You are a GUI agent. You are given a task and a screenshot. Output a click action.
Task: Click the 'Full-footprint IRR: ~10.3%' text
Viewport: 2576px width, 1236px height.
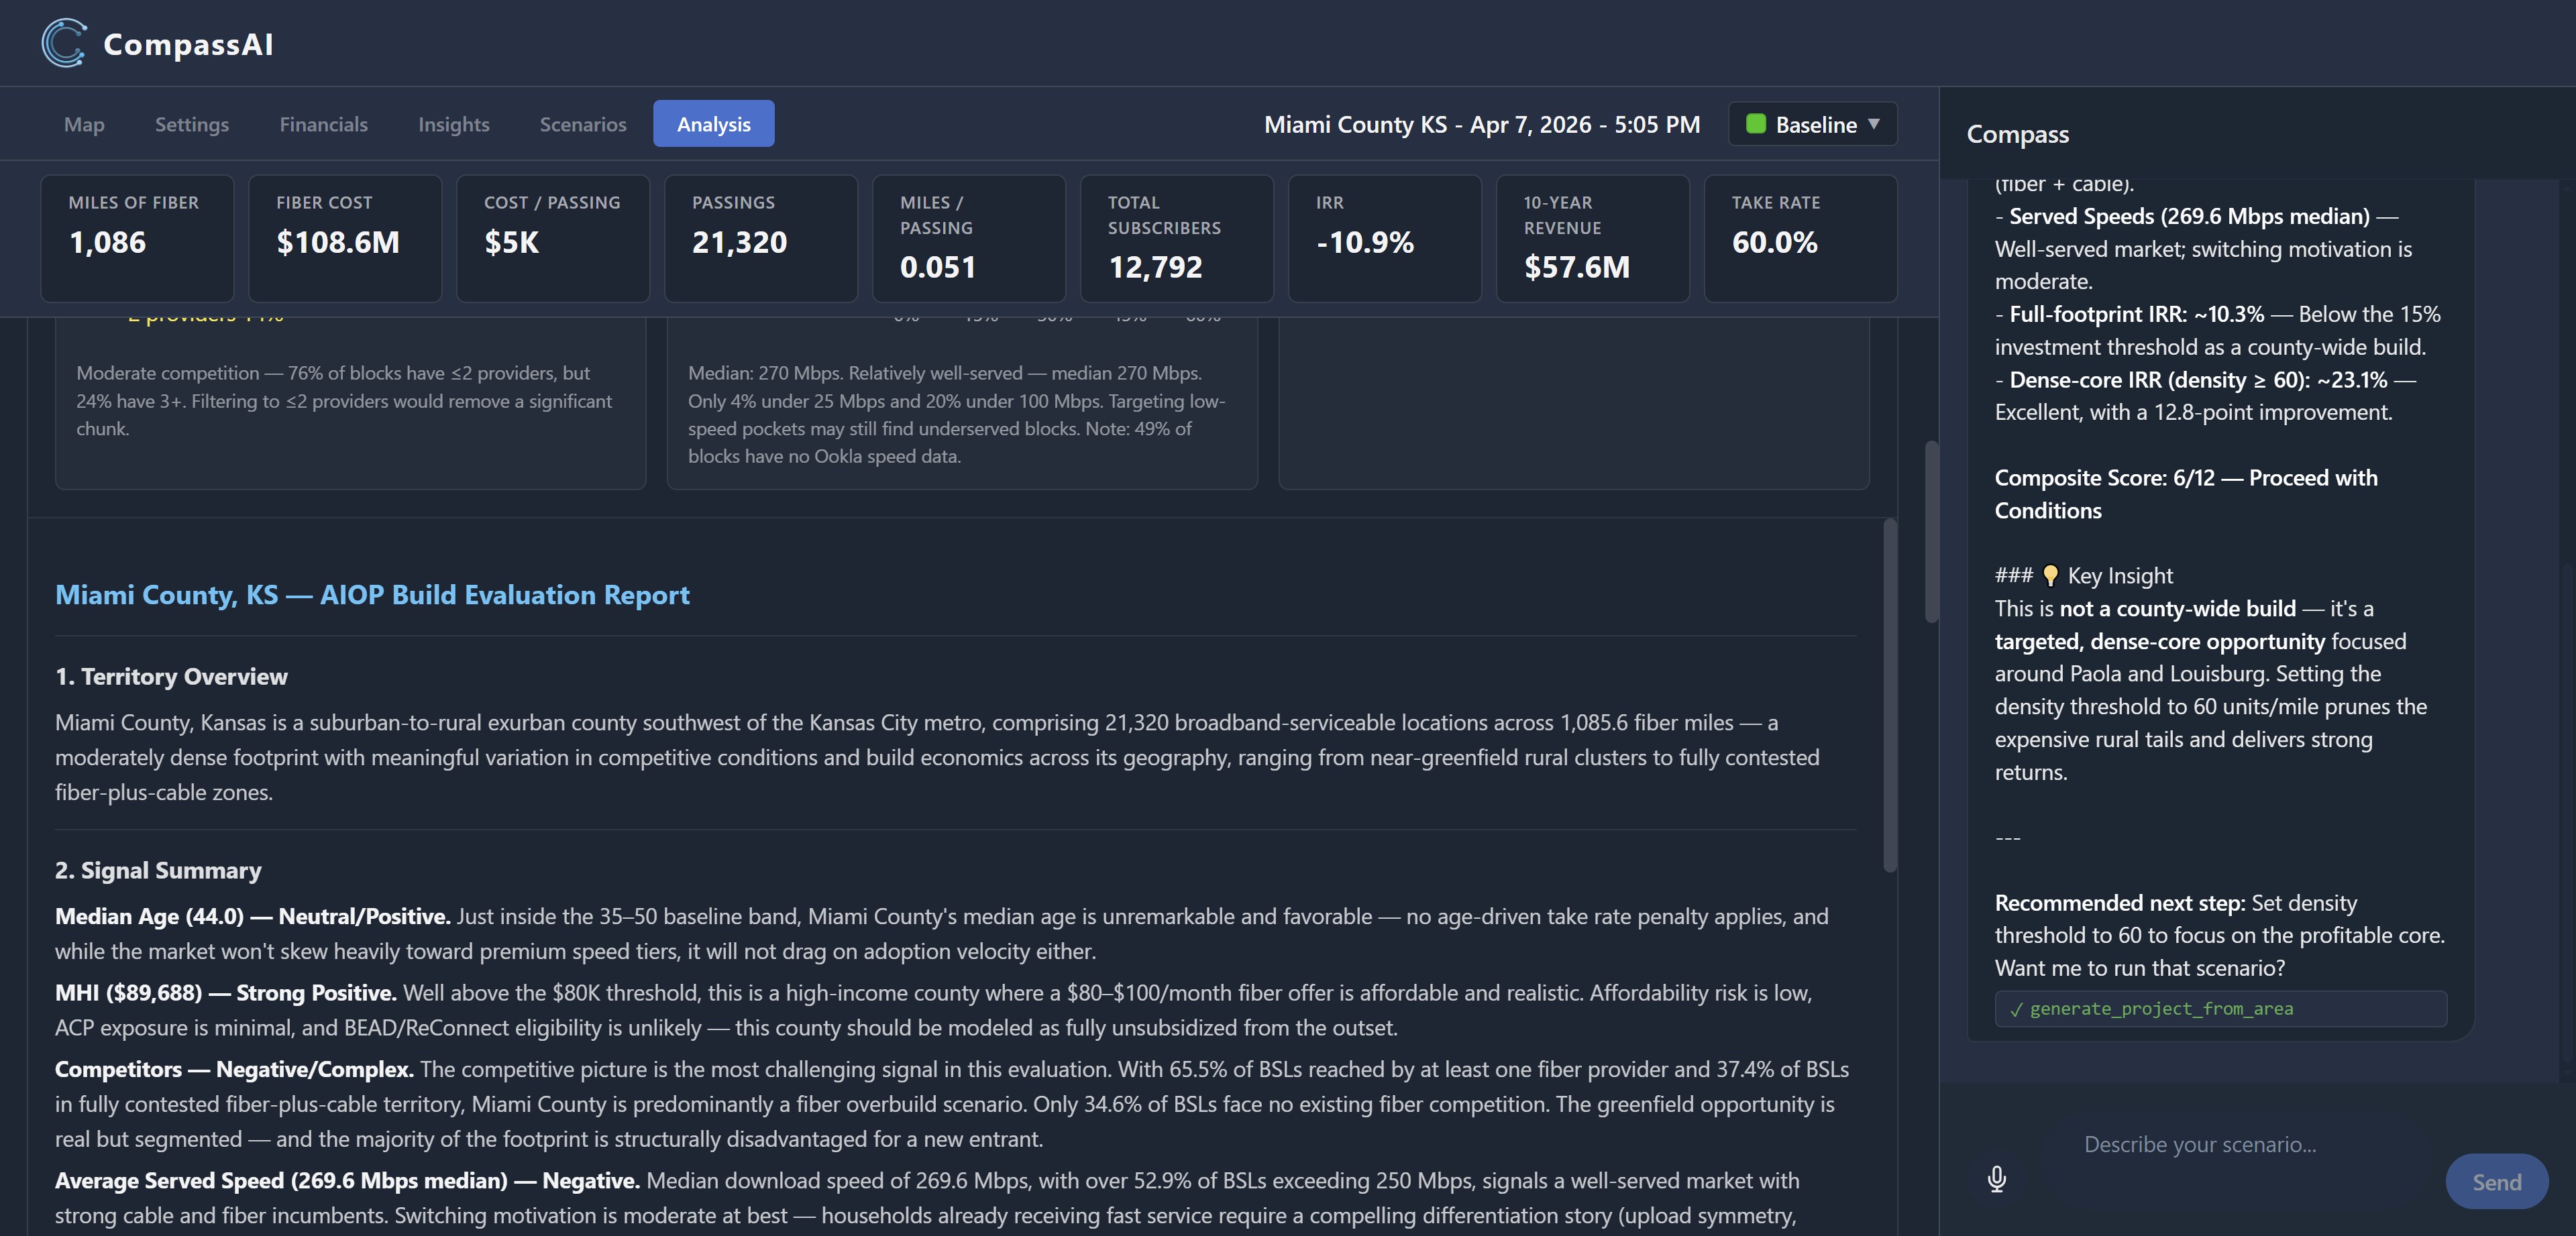2136,314
